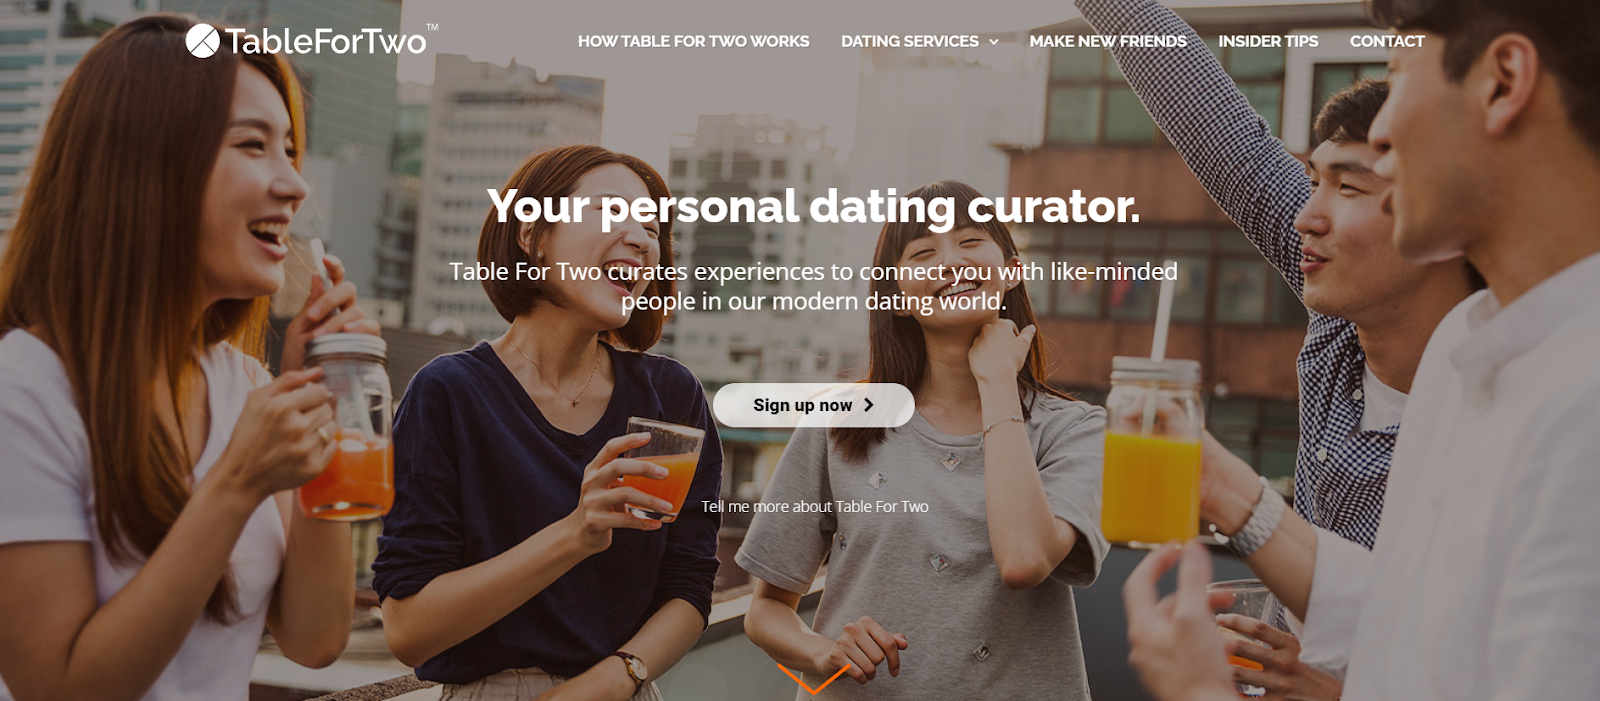The height and width of the screenshot is (701, 1600).
Task: Click the yellow juice mason jar in photo
Action: [x=1151, y=455]
